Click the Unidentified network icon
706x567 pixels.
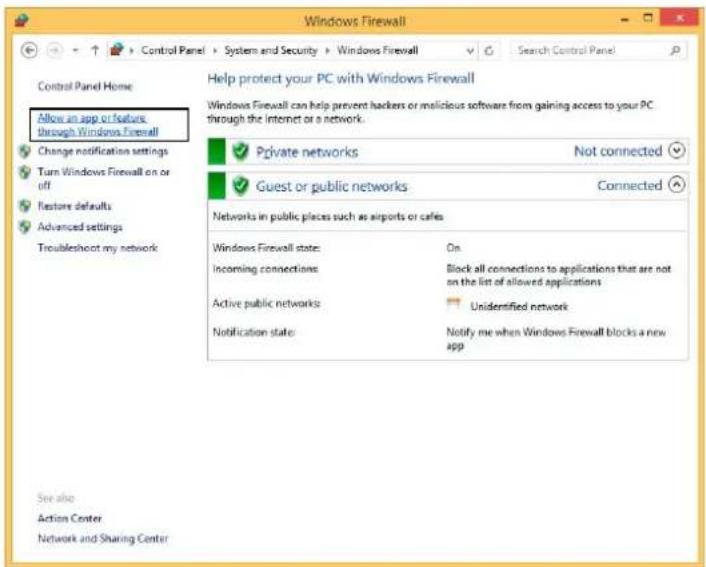pyautogui.click(x=453, y=304)
